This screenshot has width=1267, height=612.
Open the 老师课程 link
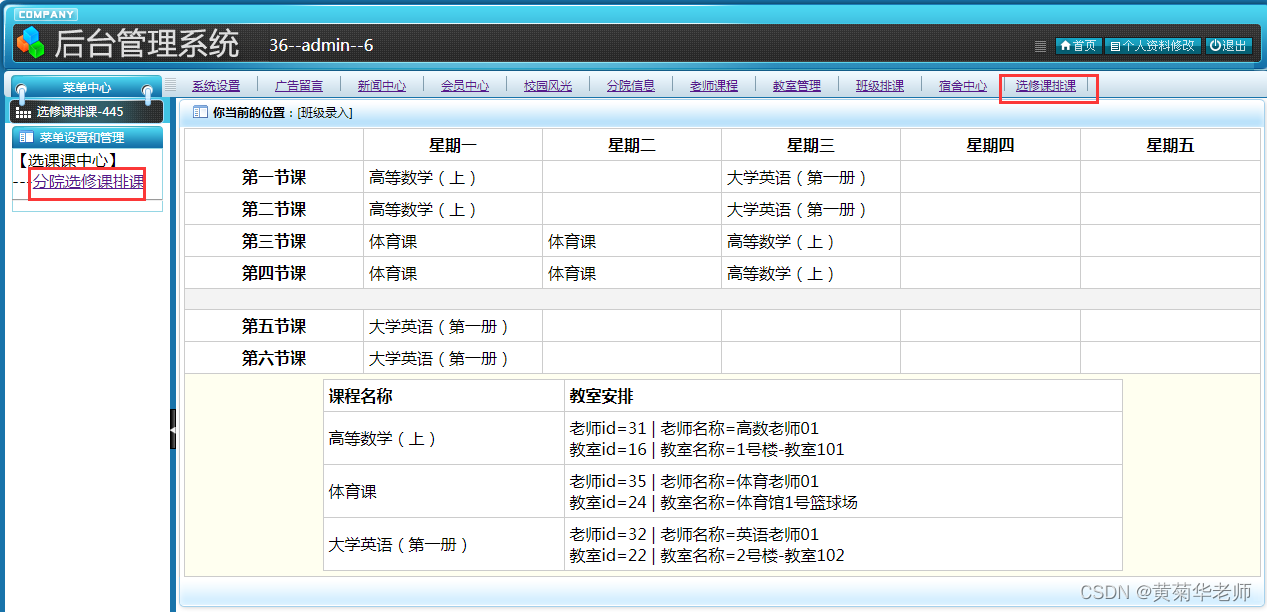point(713,85)
